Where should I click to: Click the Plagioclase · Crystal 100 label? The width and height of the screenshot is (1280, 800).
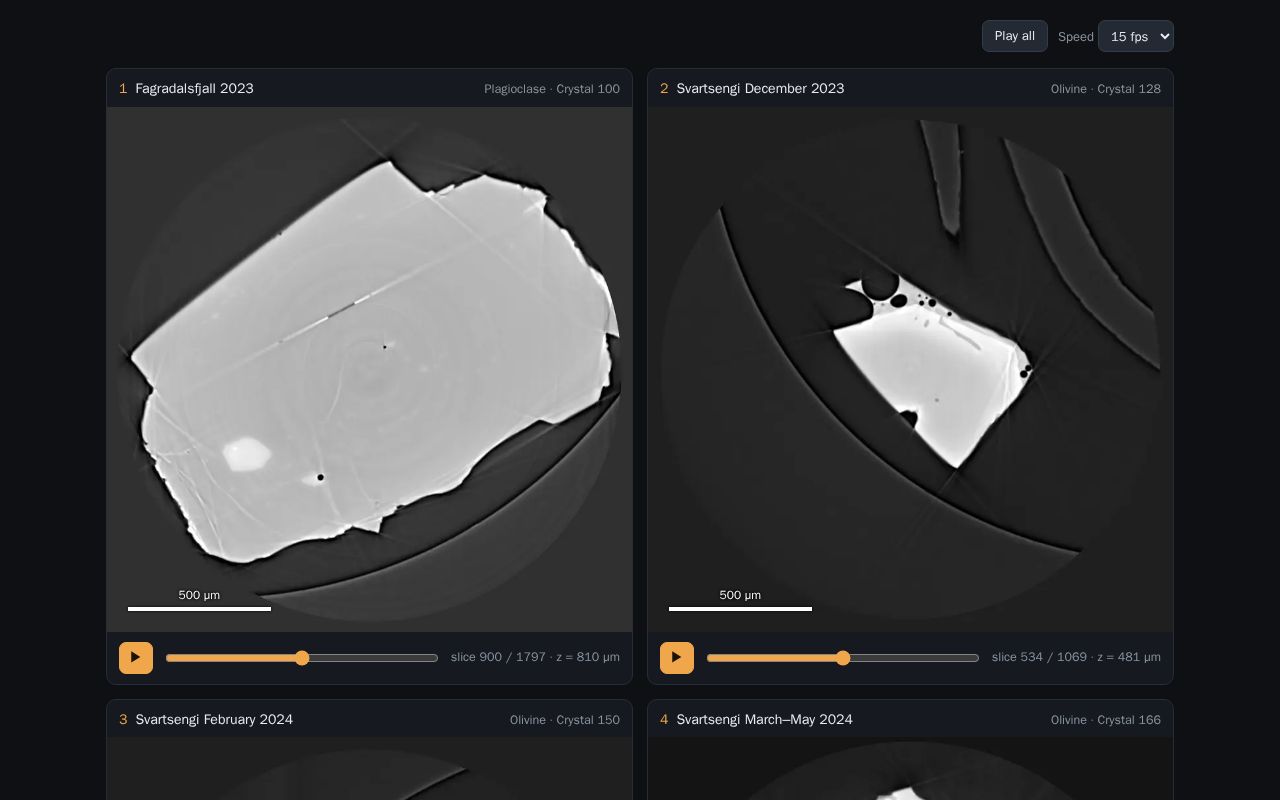coord(552,89)
